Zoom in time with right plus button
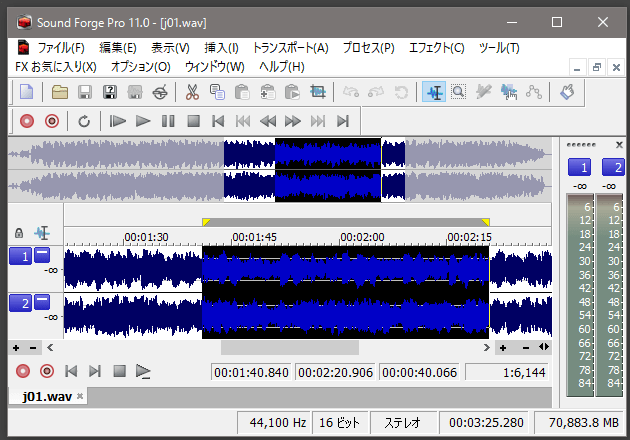The height and width of the screenshot is (440, 630). [x=503, y=348]
